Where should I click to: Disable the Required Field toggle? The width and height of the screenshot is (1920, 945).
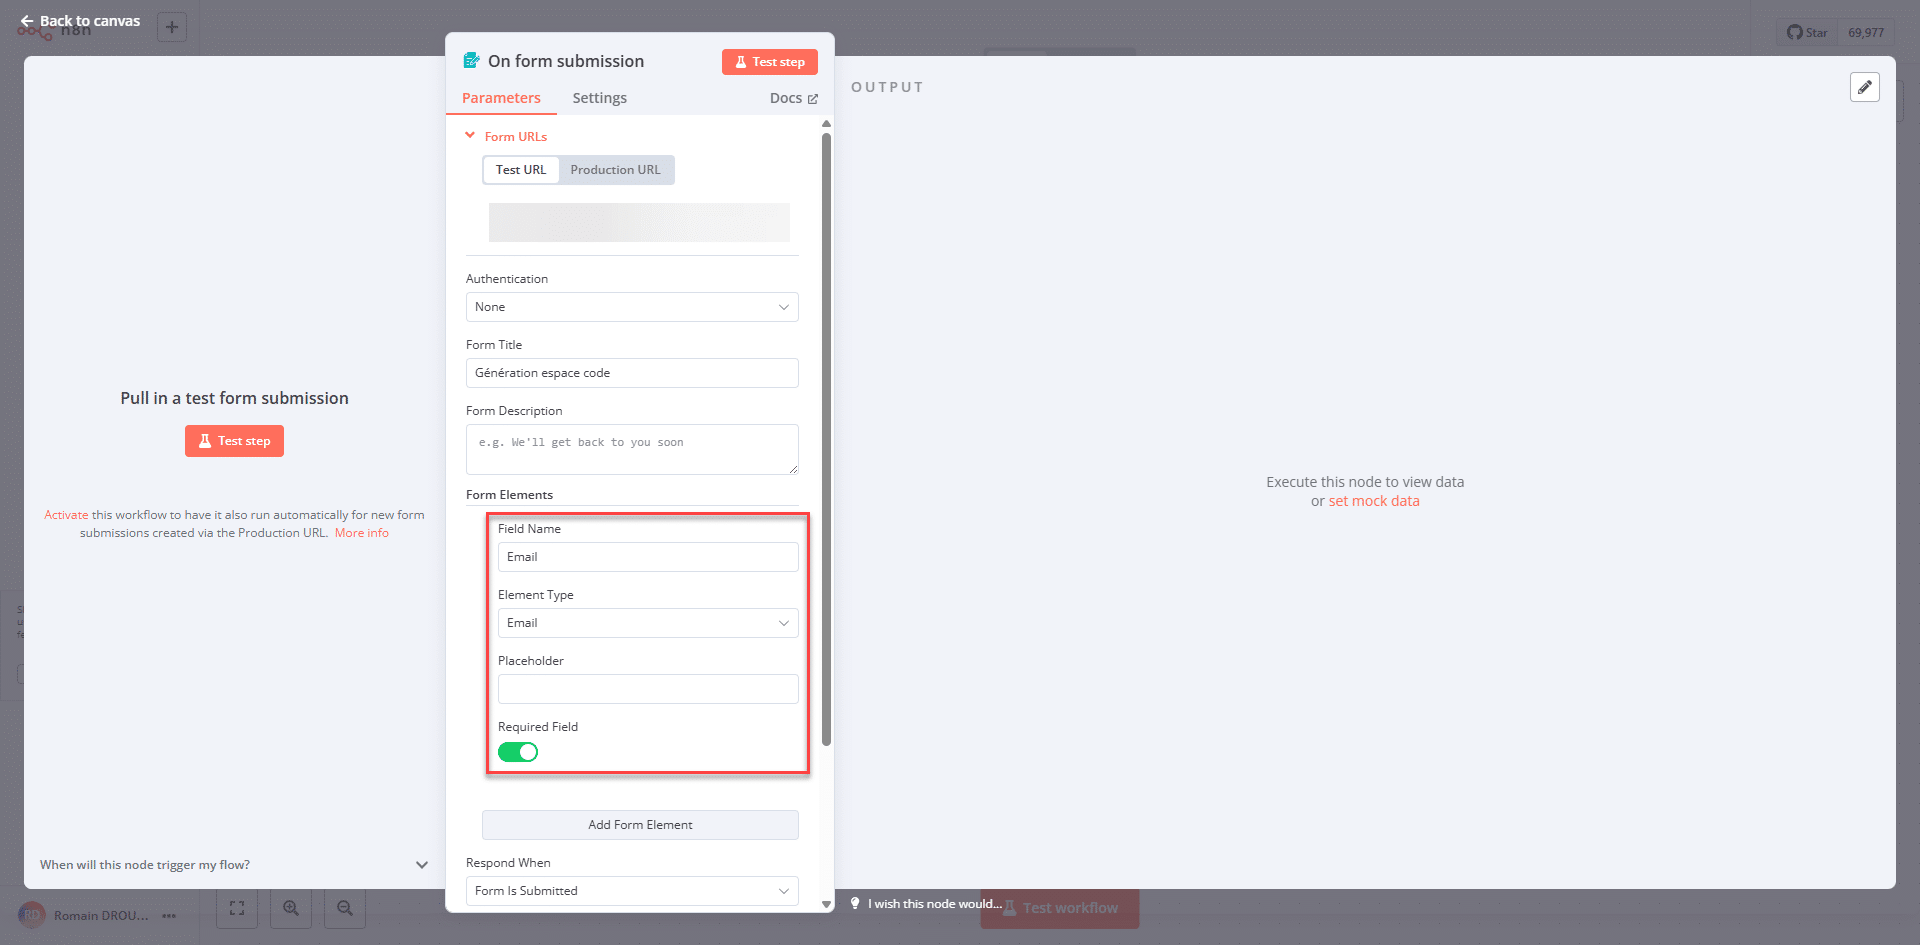pyautogui.click(x=518, y=752)
